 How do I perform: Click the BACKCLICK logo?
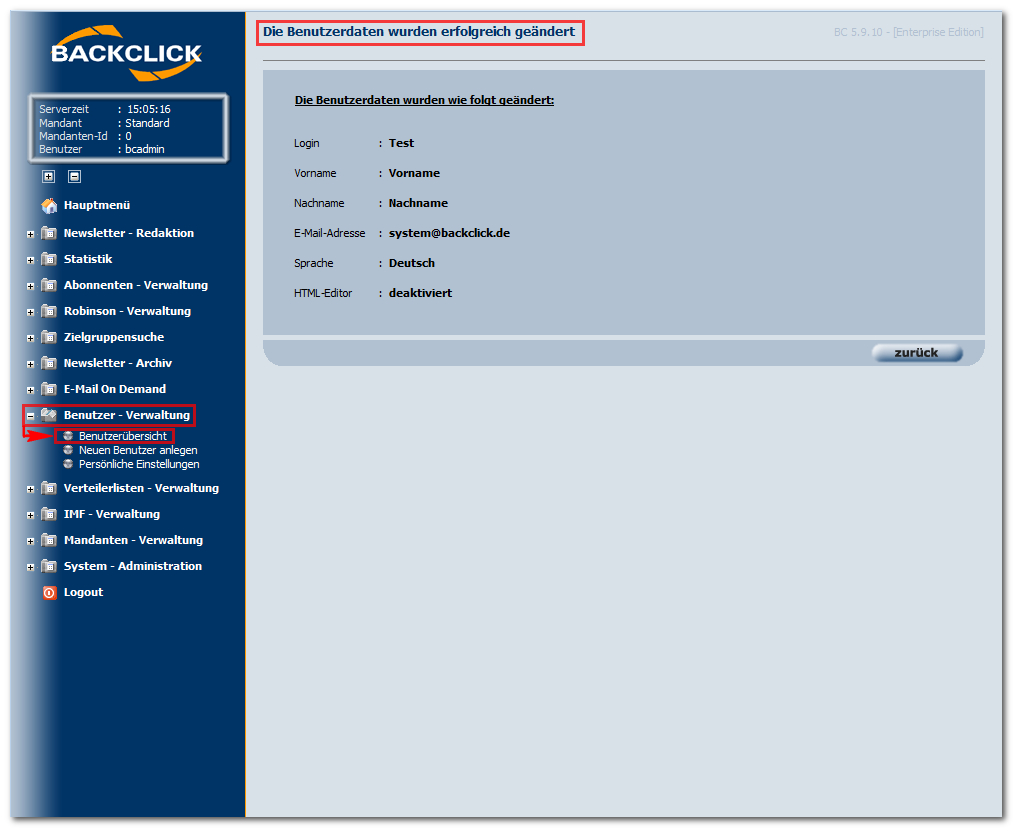point(127,53)
